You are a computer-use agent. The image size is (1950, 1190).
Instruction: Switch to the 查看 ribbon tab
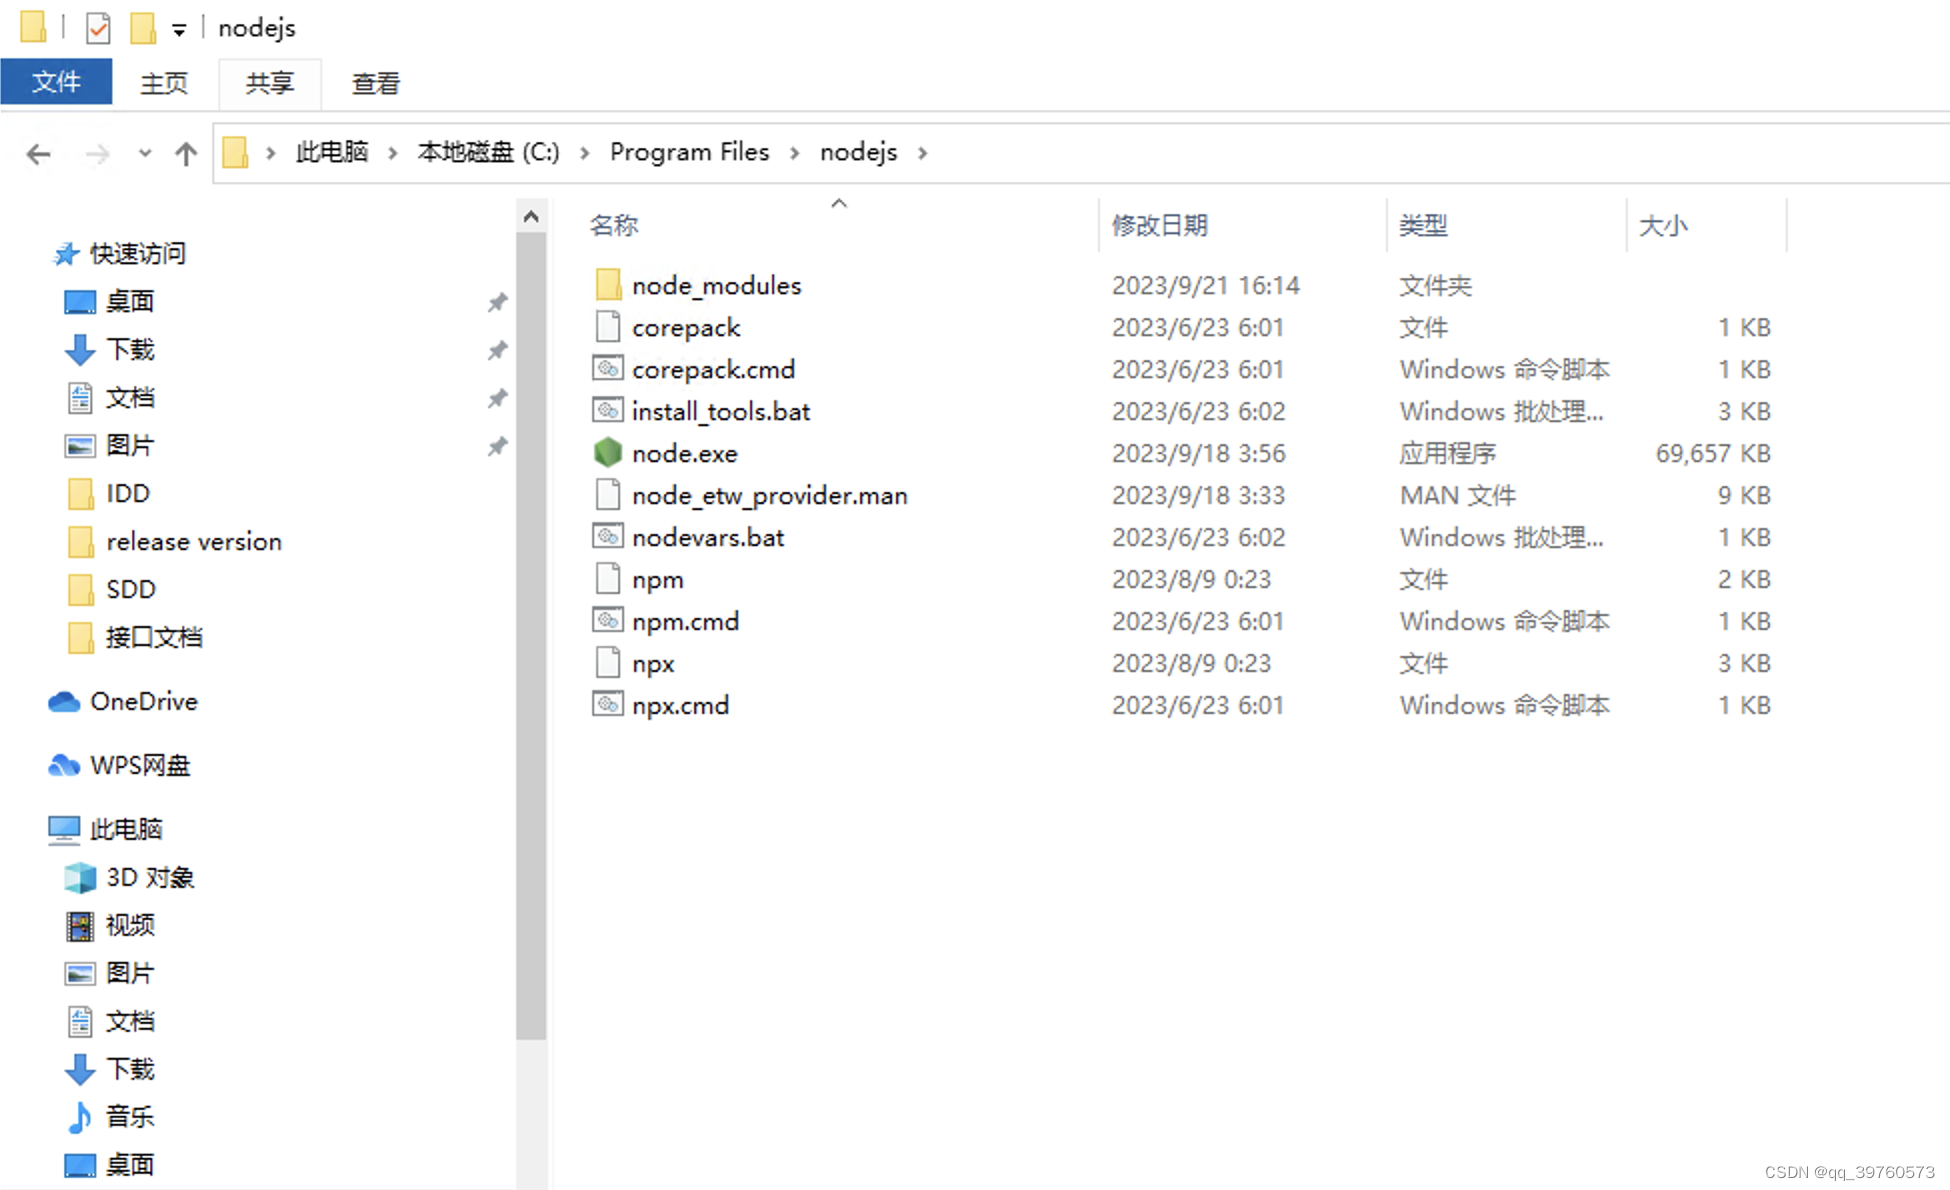click(x=375, y=83)
